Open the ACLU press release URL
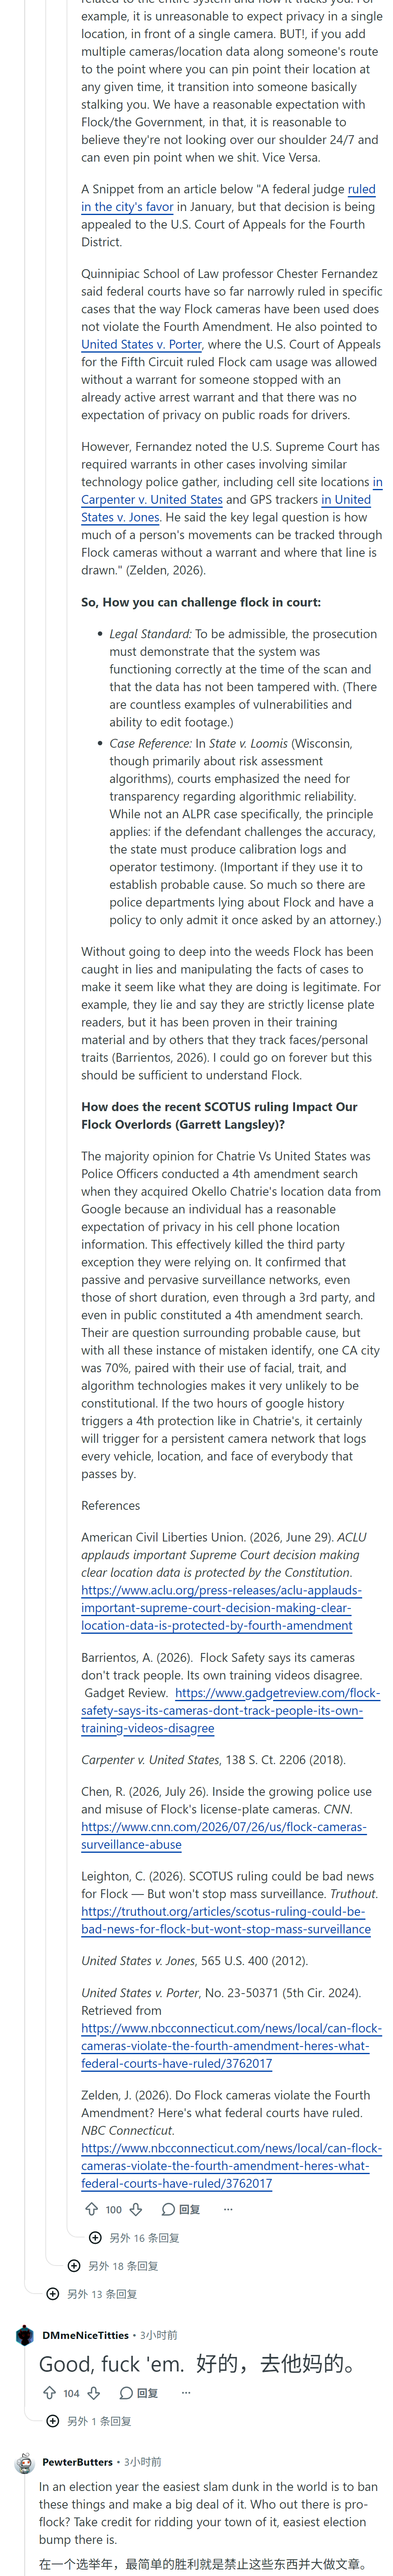Screen dimensions: 393x2576 tap(221, 1608)
